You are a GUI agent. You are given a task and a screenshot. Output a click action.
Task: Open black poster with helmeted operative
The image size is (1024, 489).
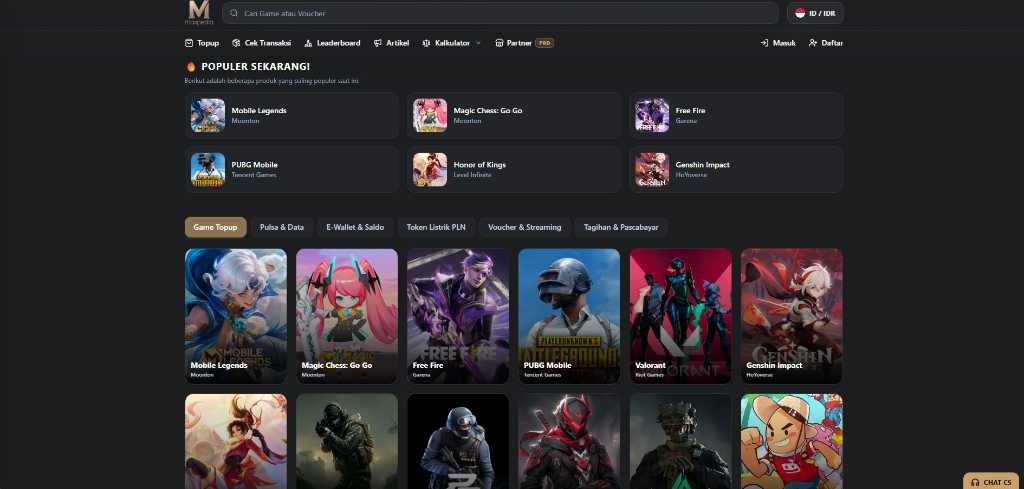point(458,441)
